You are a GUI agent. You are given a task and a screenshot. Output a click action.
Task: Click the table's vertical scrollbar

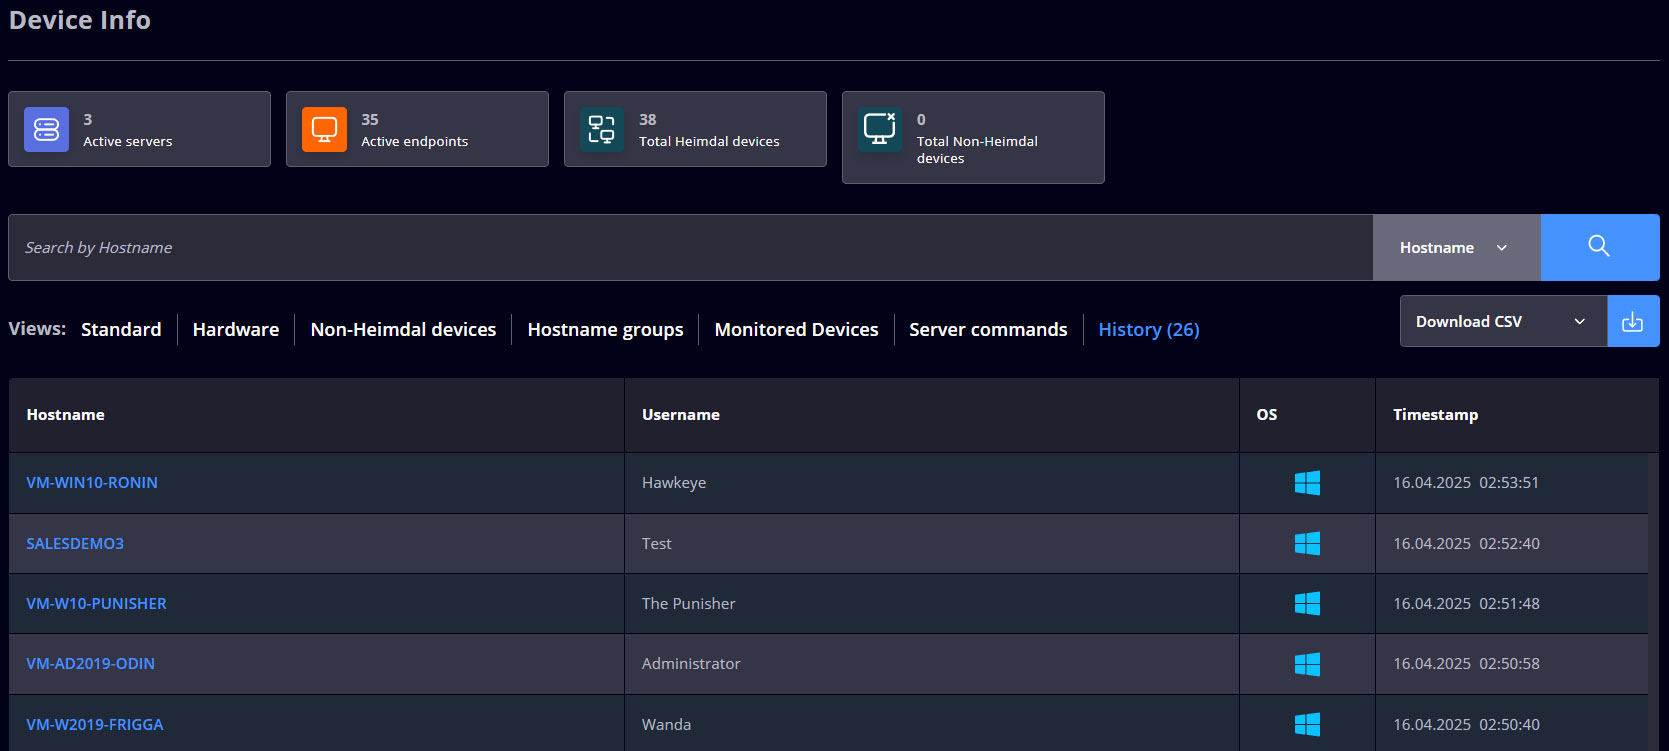(1653, 600)
